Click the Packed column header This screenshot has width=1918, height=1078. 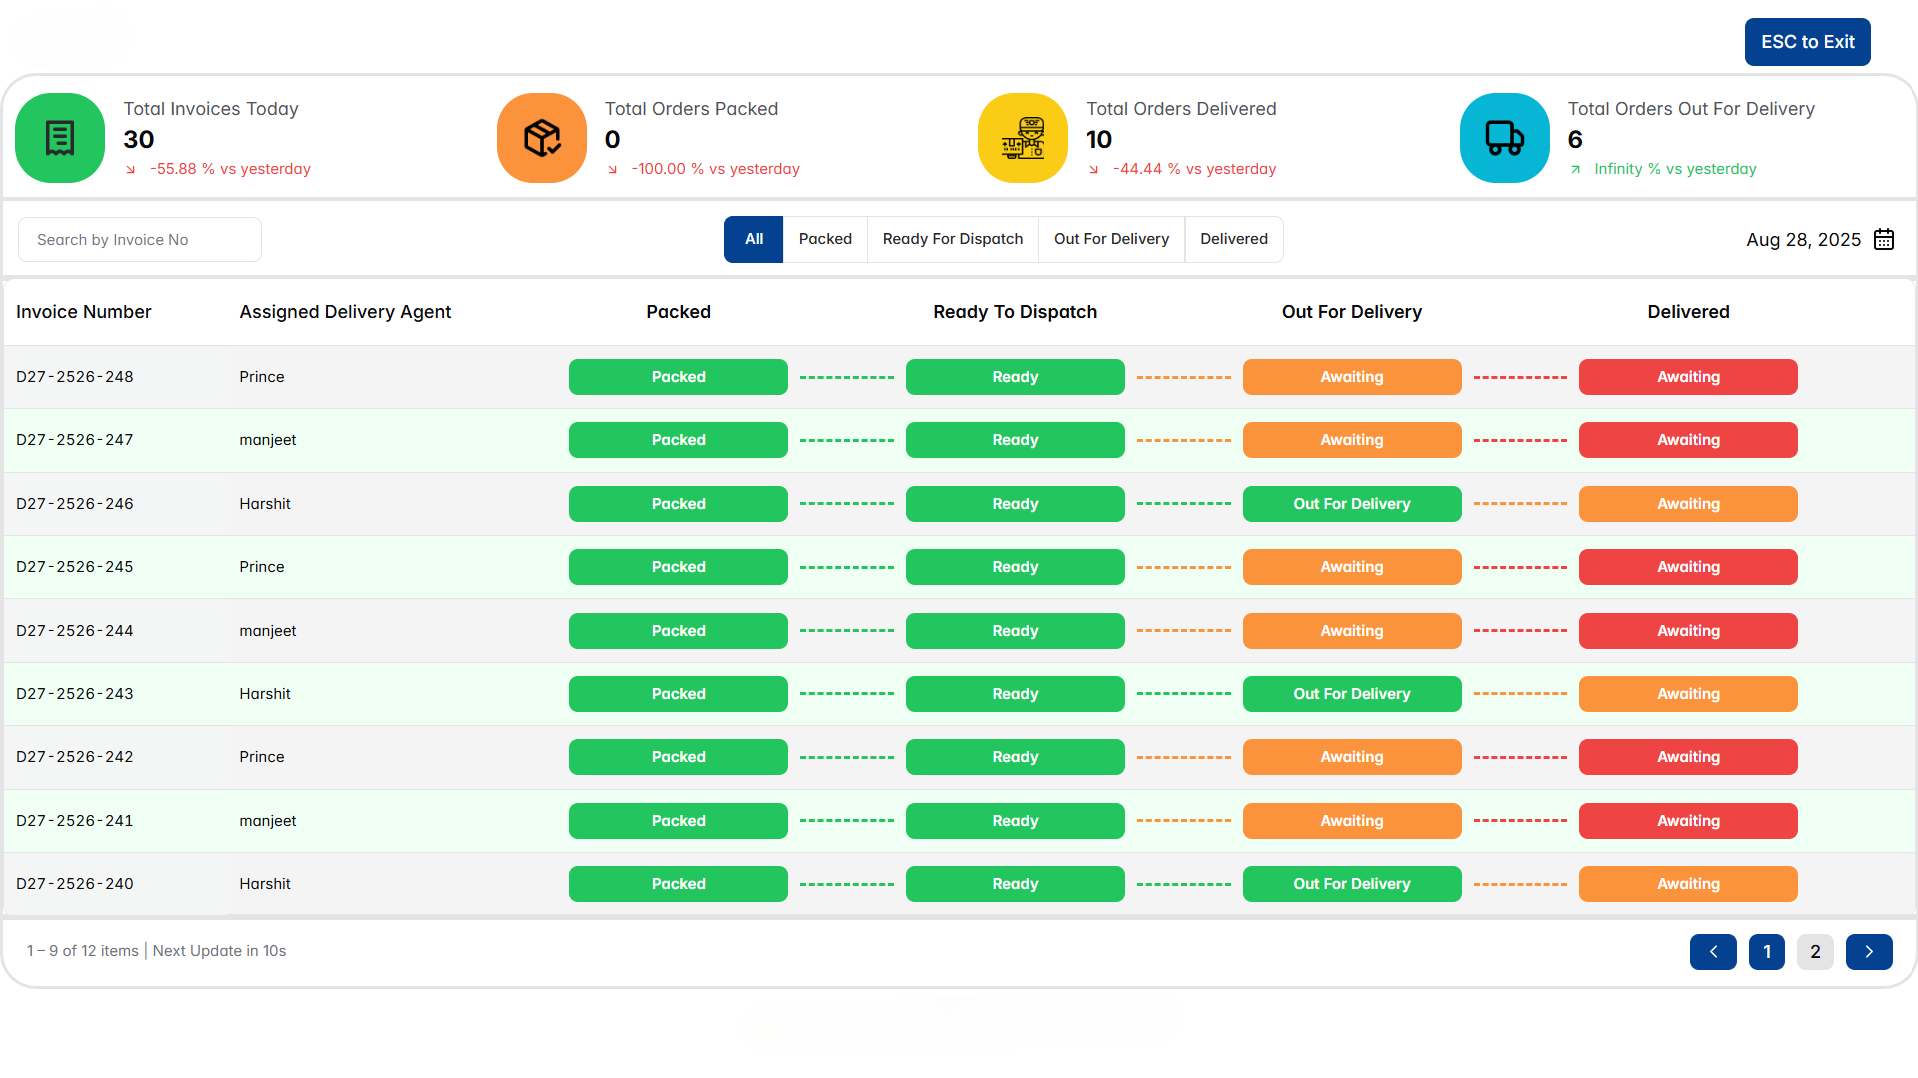pos(678,312)
